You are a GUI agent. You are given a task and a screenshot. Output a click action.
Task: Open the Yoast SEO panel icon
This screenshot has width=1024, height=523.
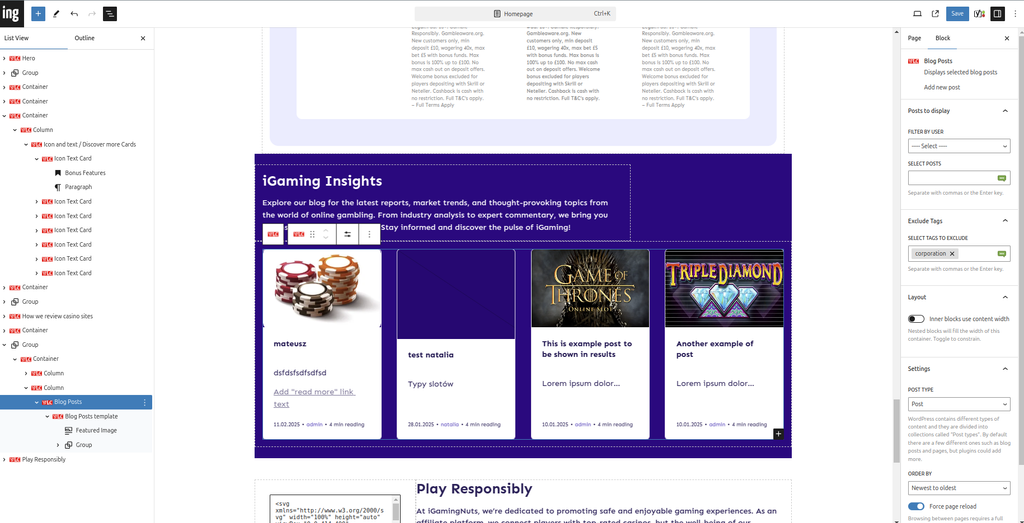click(x=979, y=14)
